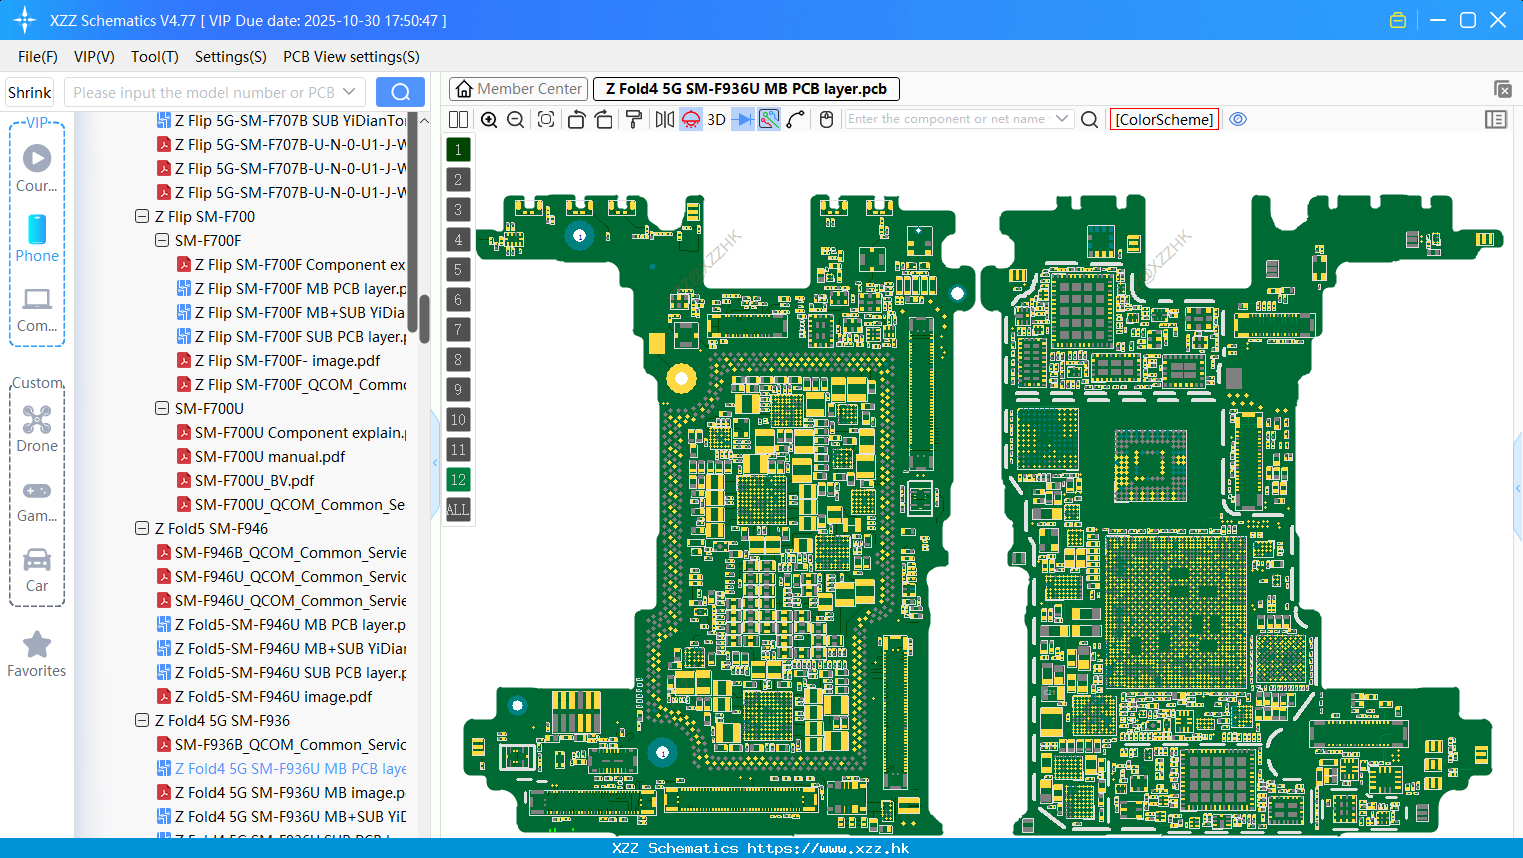The image size is (1523, 858).
Task: Switch to 3D view
Action: [716, 119]
